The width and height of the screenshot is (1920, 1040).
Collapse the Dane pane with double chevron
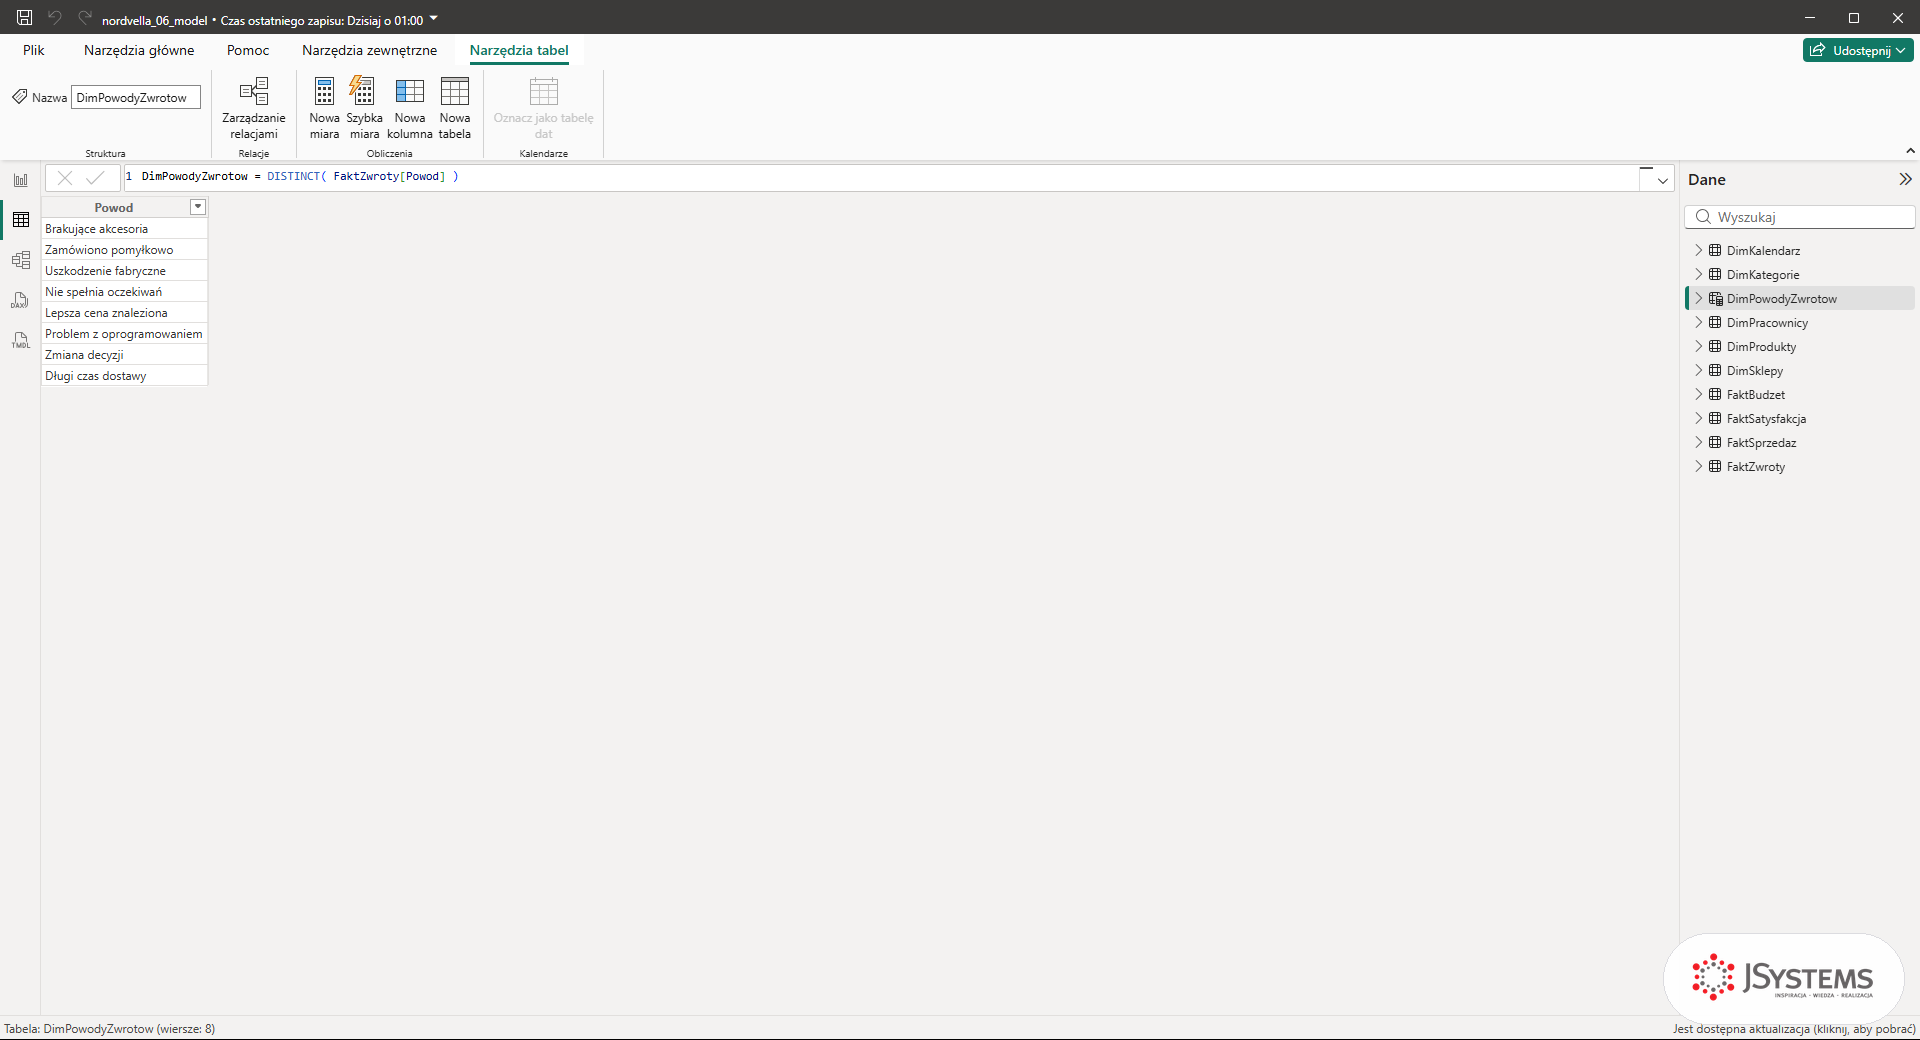pyautogui.click(x=1905, y=179)
